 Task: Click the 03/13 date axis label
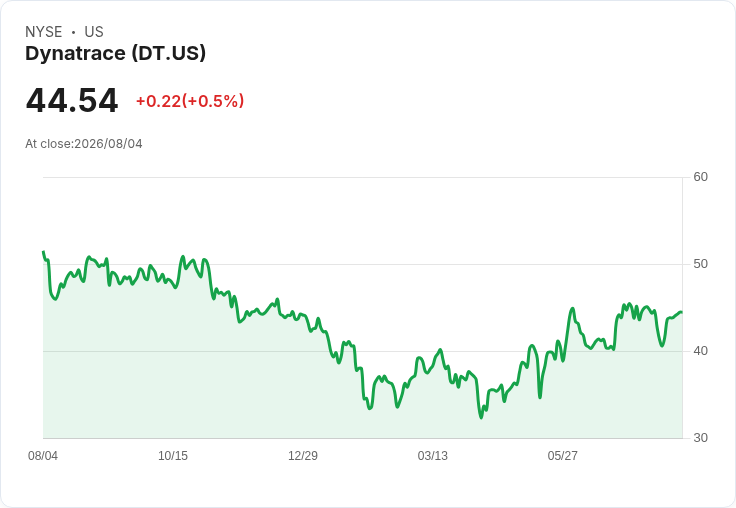click(x=433, y=455)
